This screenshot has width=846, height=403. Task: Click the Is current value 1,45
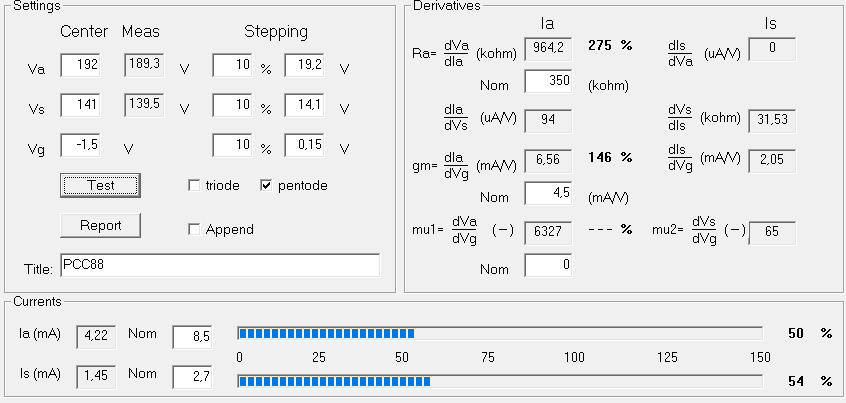[96, 377]
